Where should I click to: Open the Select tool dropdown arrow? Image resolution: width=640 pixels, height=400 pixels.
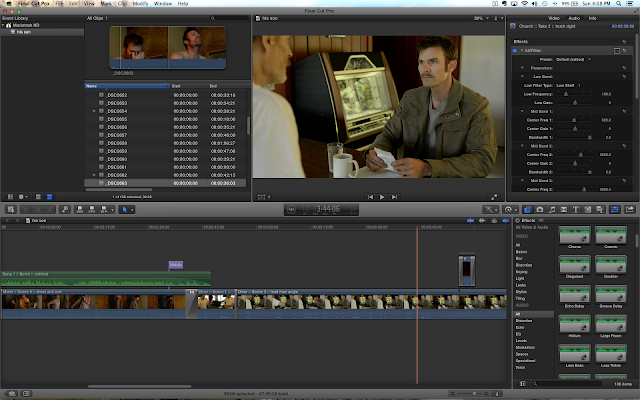point(132,210)
